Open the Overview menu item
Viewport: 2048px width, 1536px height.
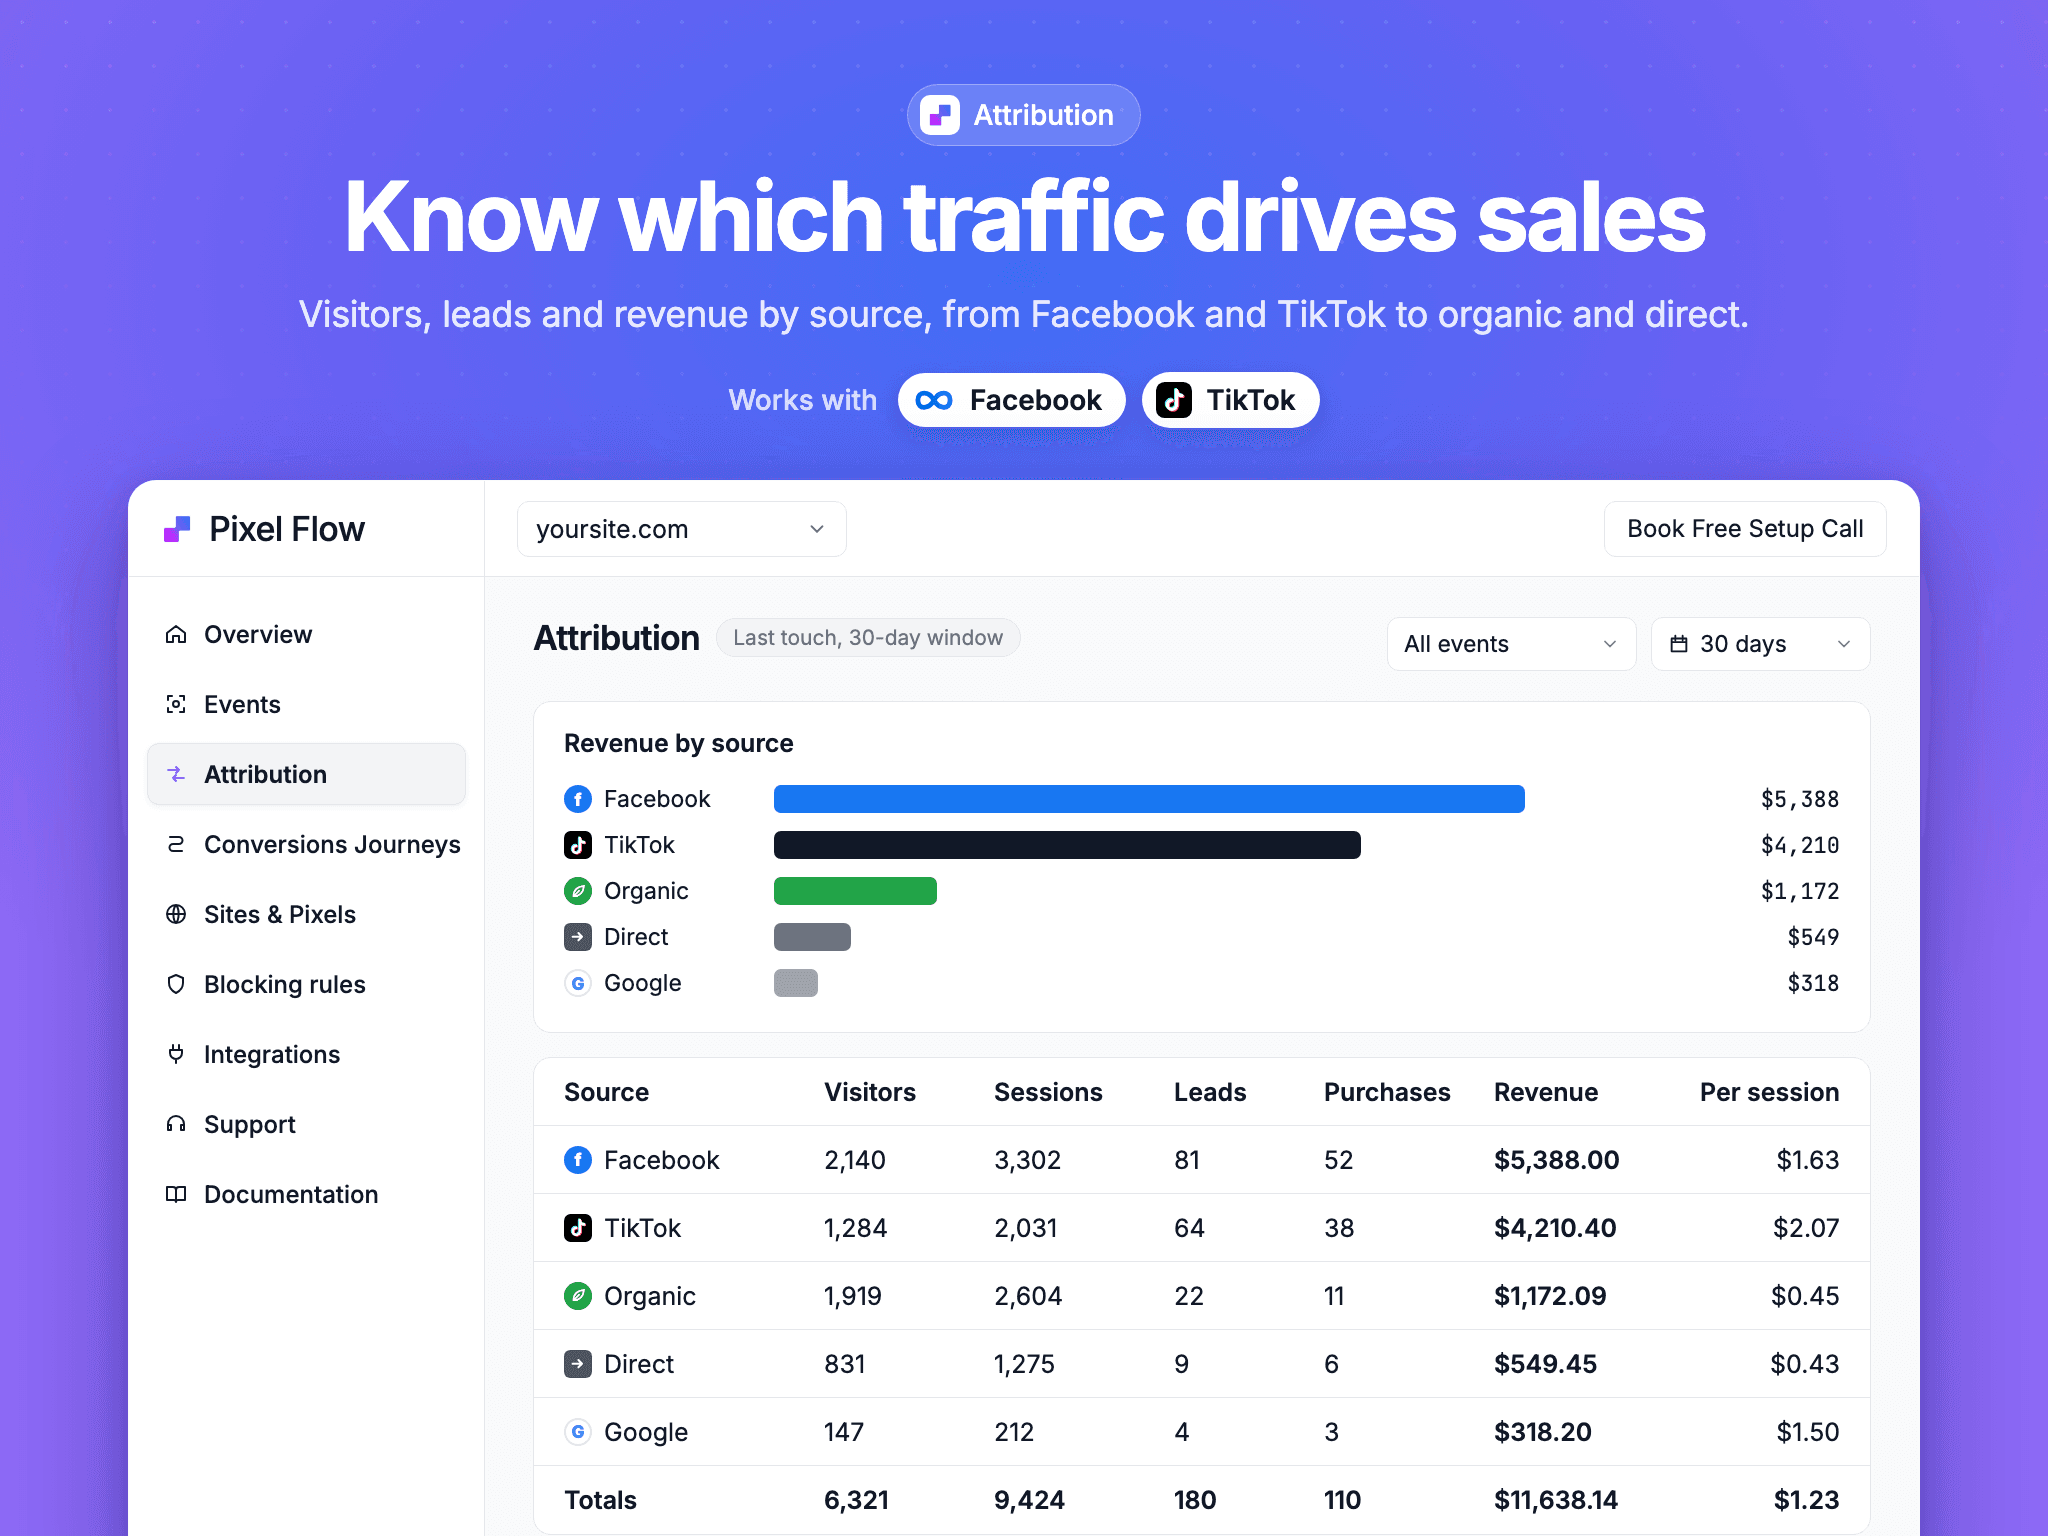pyautogui.click(x=306, y=635)
